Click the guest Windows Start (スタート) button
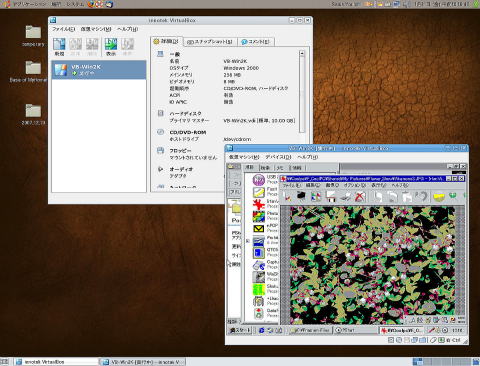The image size is (480, 366). pos(240,330)
